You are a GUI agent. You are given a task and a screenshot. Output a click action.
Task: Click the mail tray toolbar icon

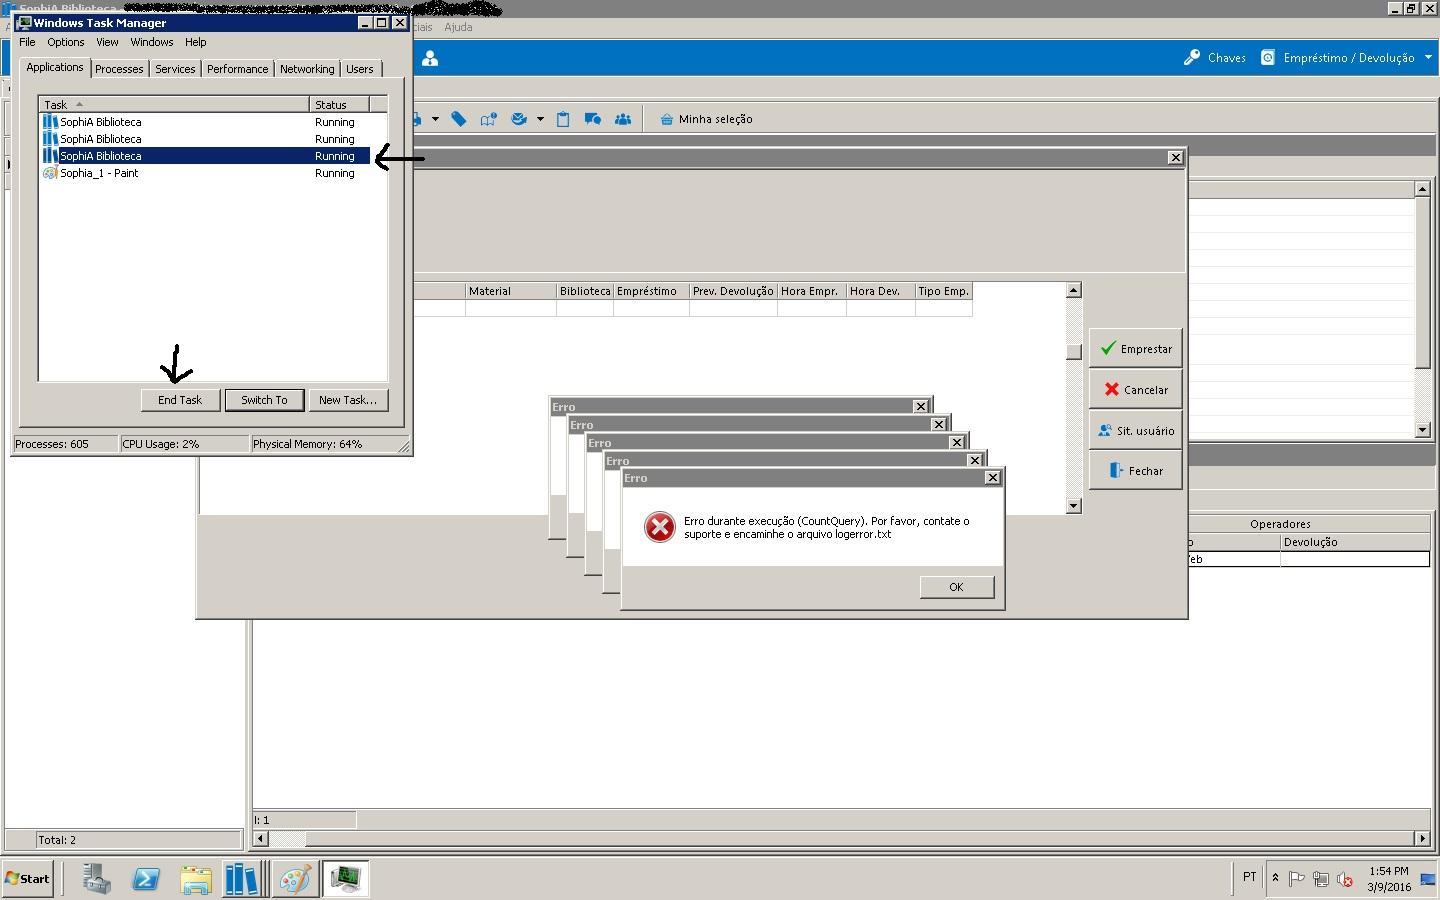519,119
